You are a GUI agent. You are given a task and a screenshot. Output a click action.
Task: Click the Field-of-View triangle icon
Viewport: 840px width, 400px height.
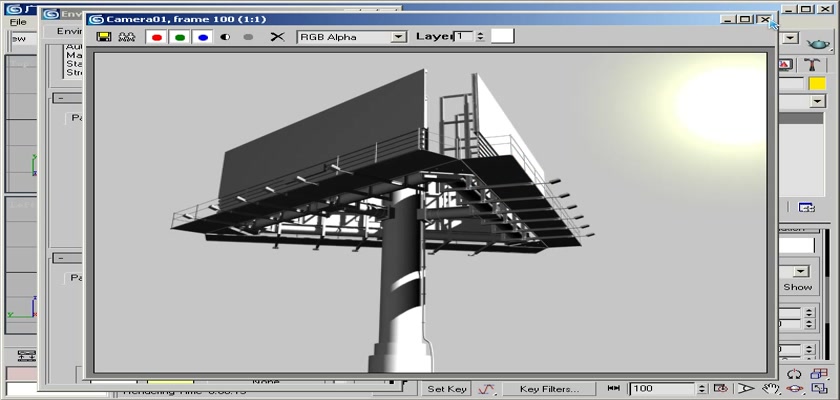point(746,388)
